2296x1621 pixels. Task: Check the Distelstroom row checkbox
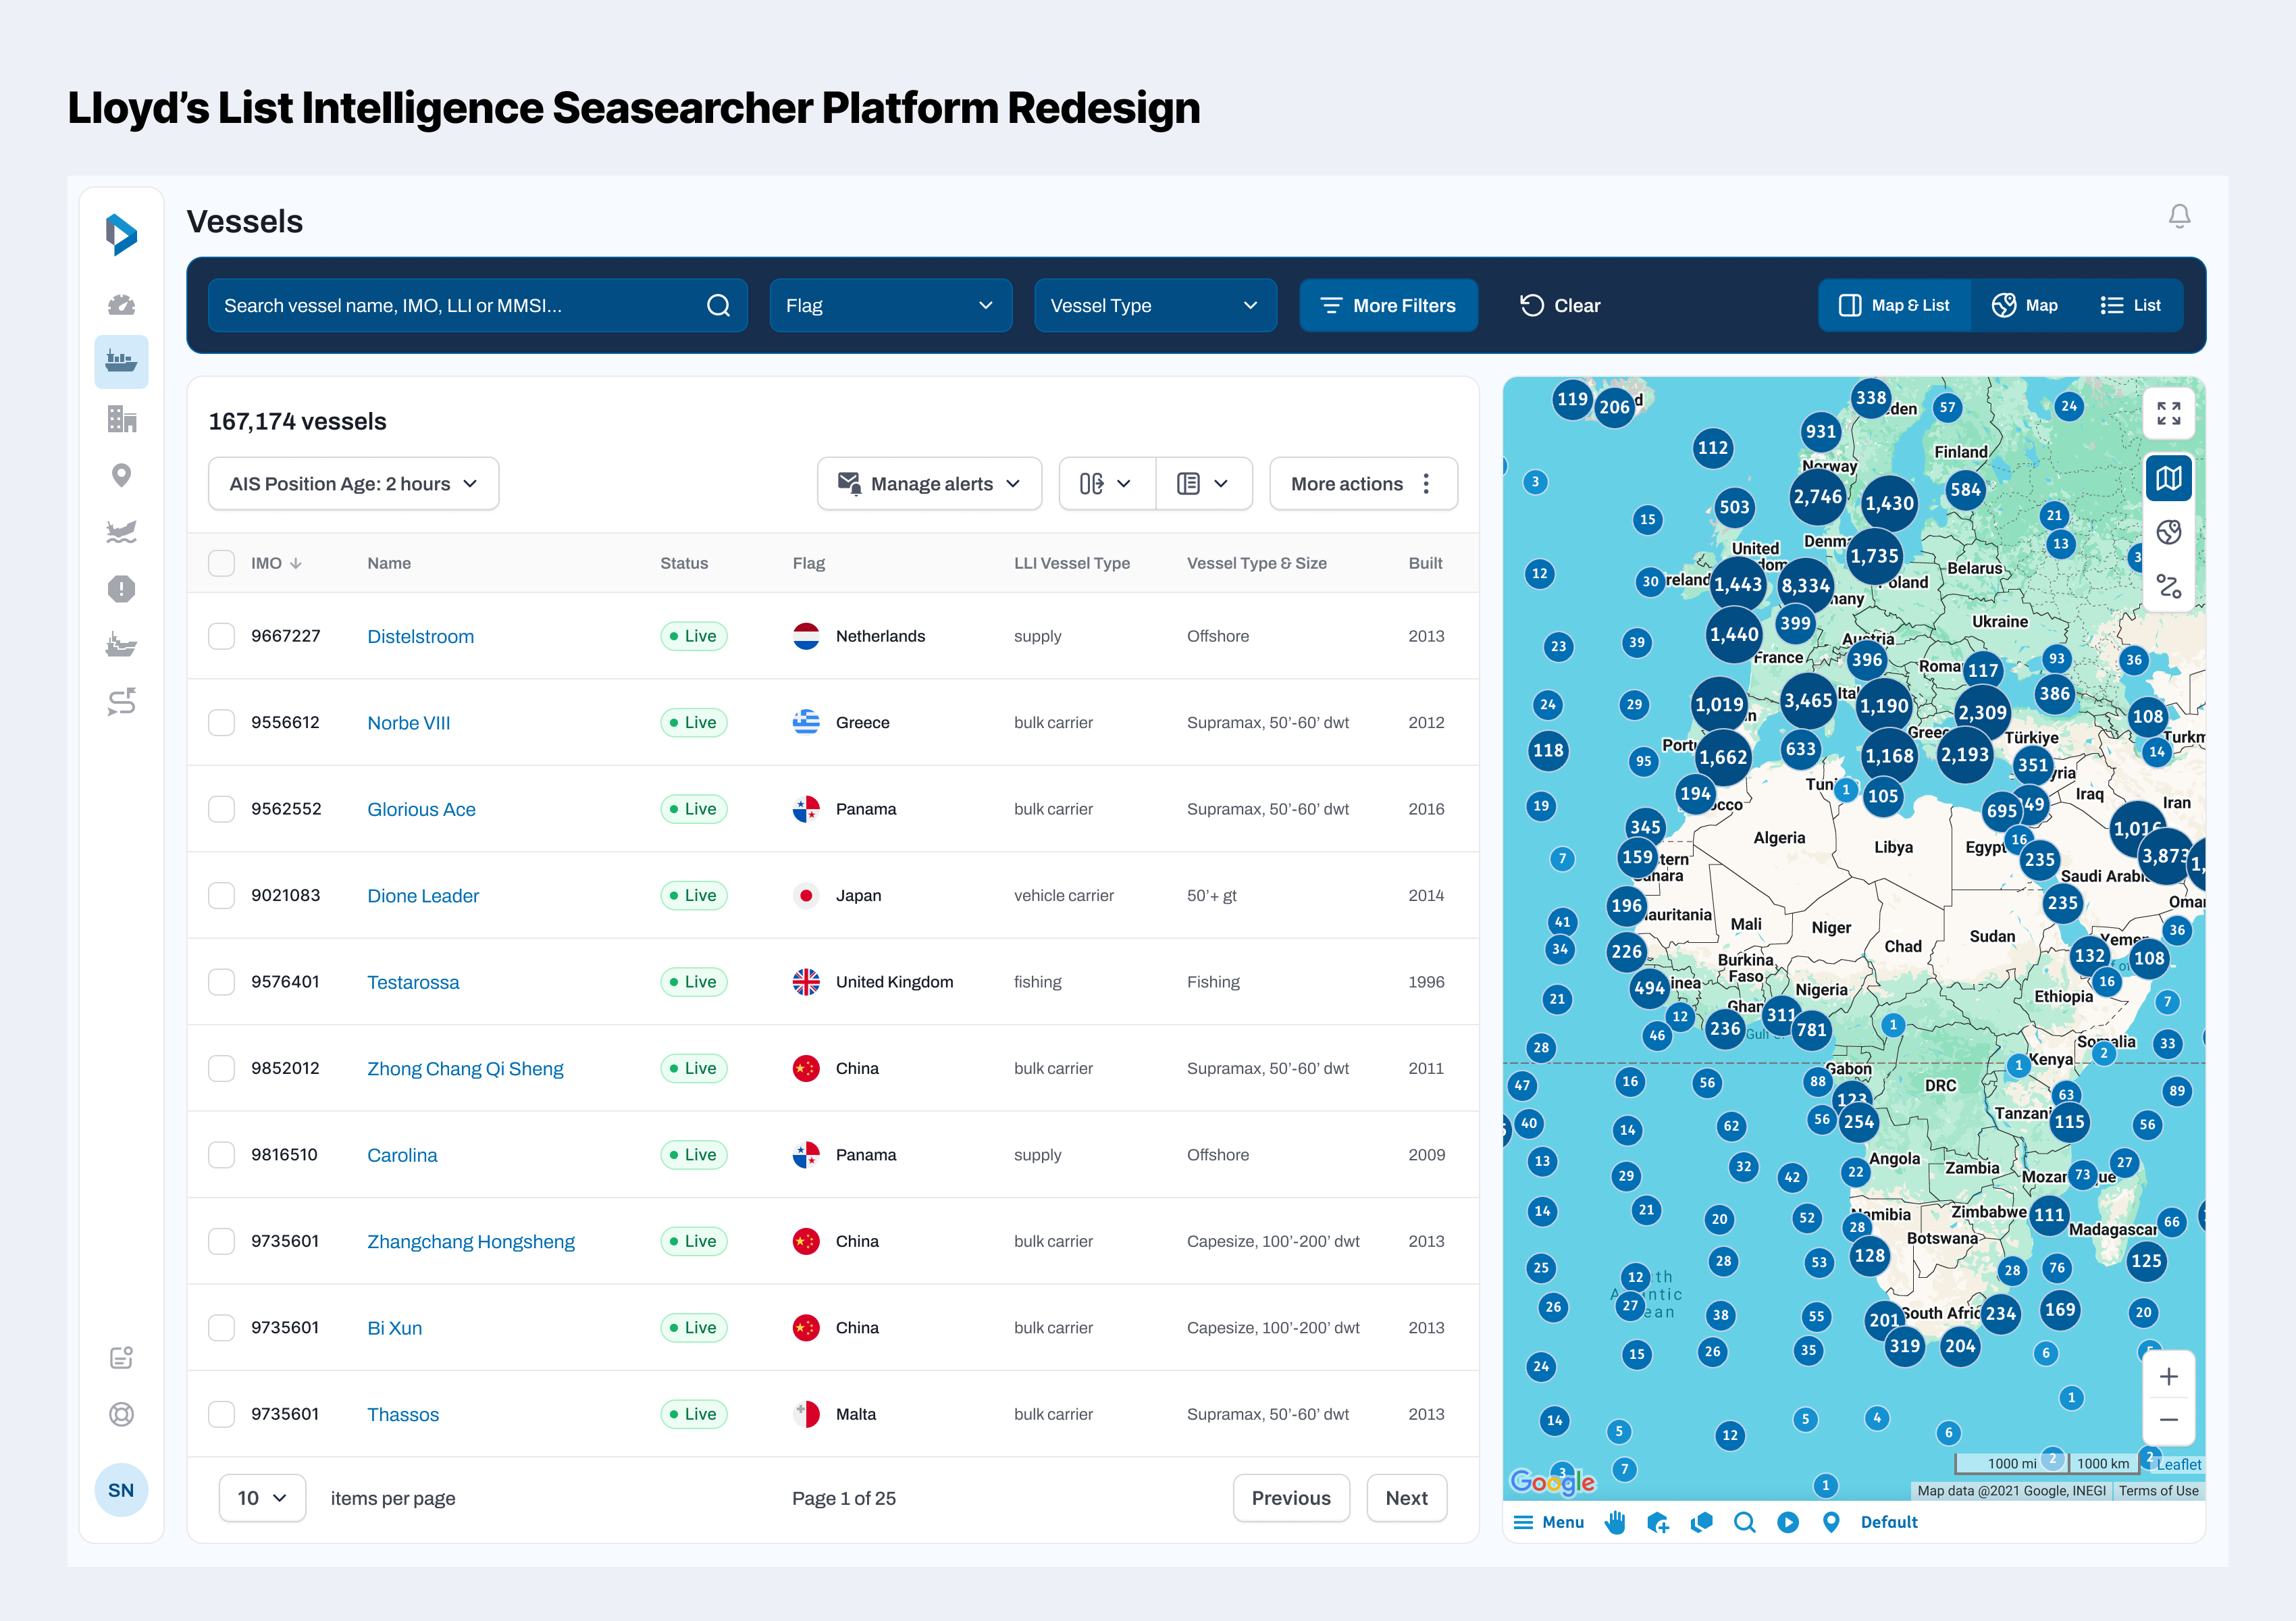click(x=221, y=636)
